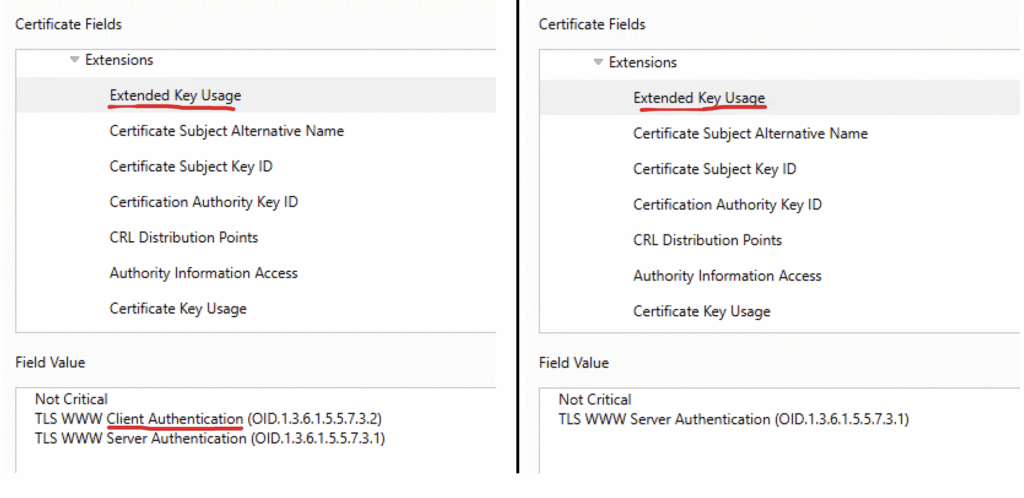This screenshot has width=1024, height=498.
Task: Select Certificate Key Usage in right panel
Action: pyautogui.click(x=701, y=311)
